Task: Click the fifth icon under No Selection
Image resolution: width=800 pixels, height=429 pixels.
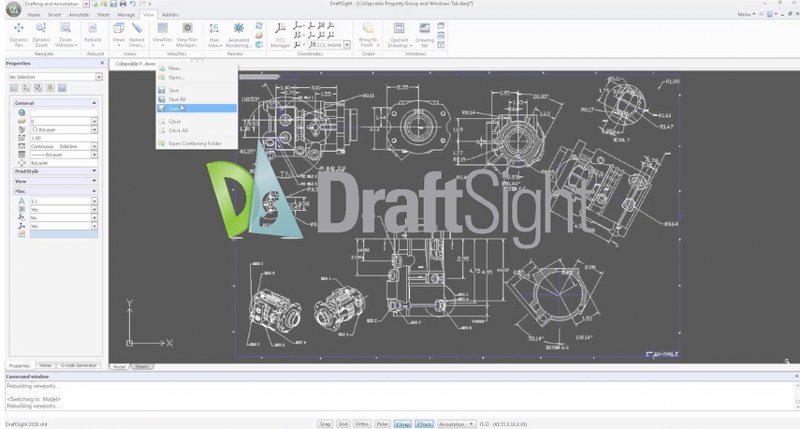Action: 62,88
